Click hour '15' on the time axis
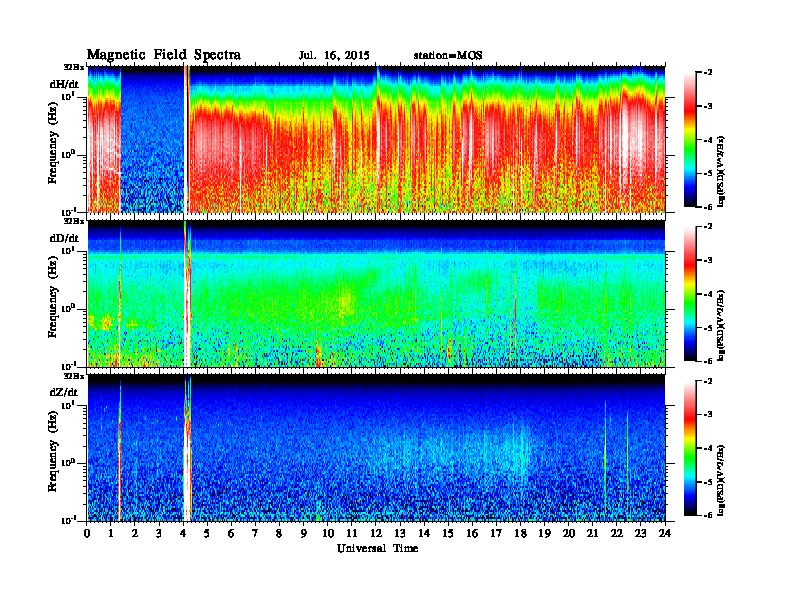The image size is (792, 612). (x=449, y=534)
